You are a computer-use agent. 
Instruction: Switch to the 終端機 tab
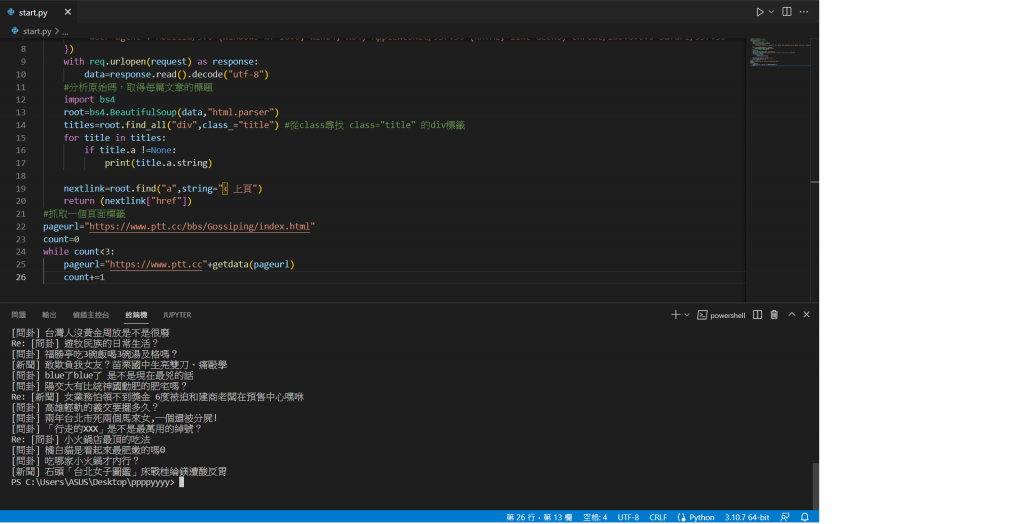[x=136, y=315]
